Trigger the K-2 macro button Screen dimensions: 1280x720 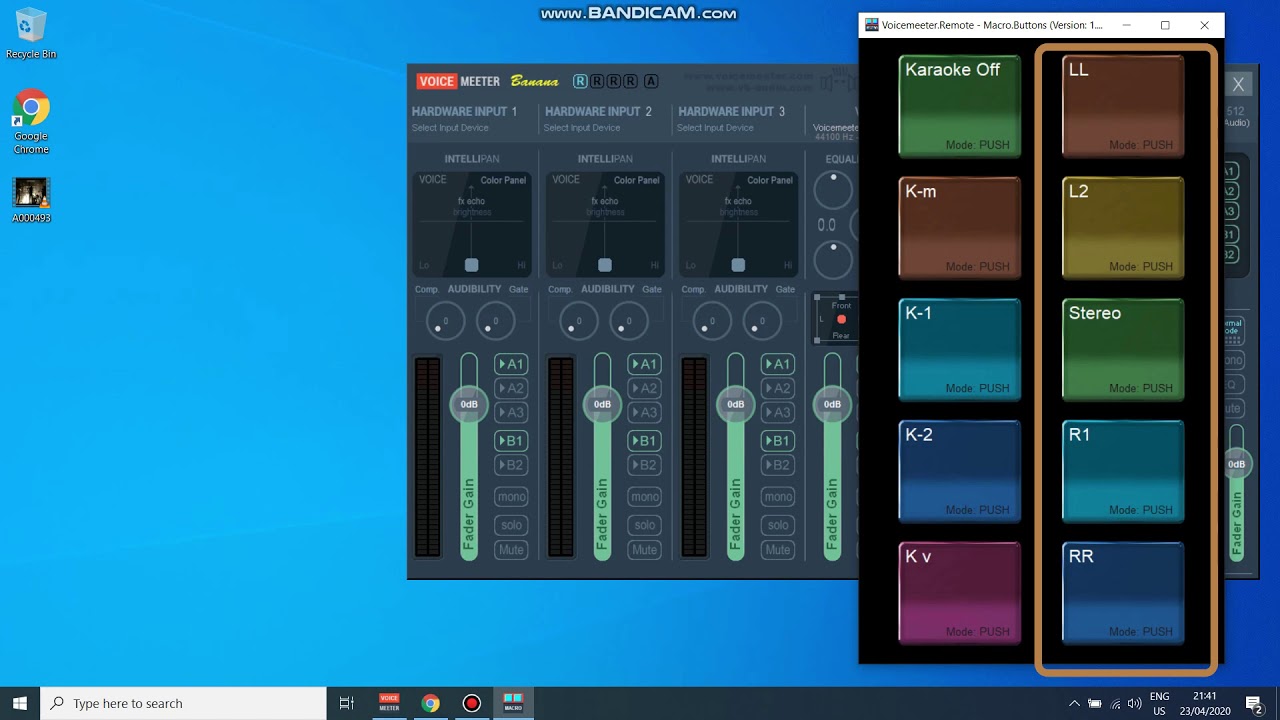pyautogui.click(x=959, y=472)
